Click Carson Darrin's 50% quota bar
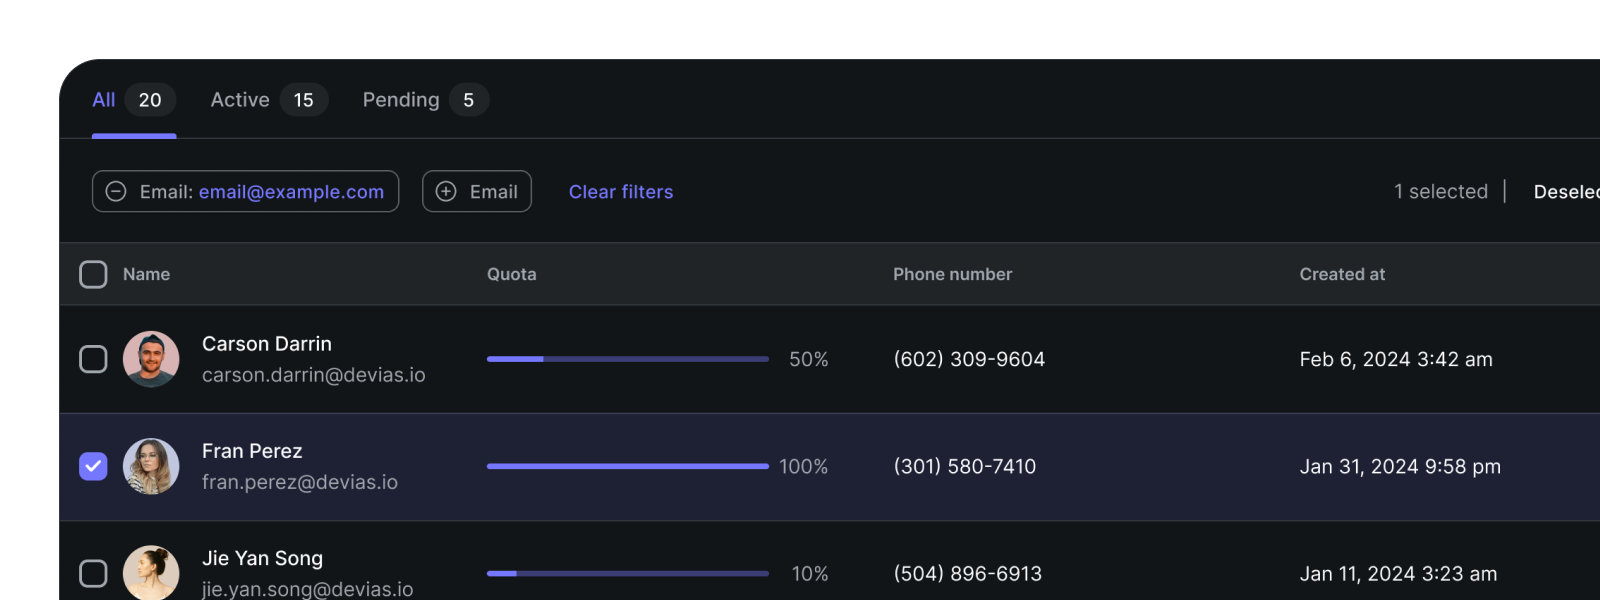The width and height of the screenshot is (1600, 600). pyautogui.click(x=627, y=359)
